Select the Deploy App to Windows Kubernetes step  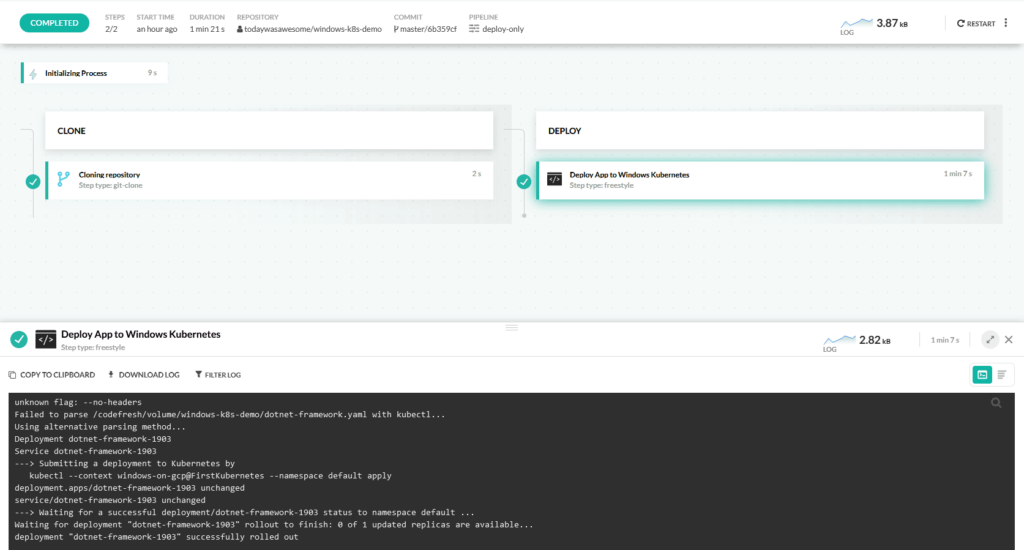(760, 180)
